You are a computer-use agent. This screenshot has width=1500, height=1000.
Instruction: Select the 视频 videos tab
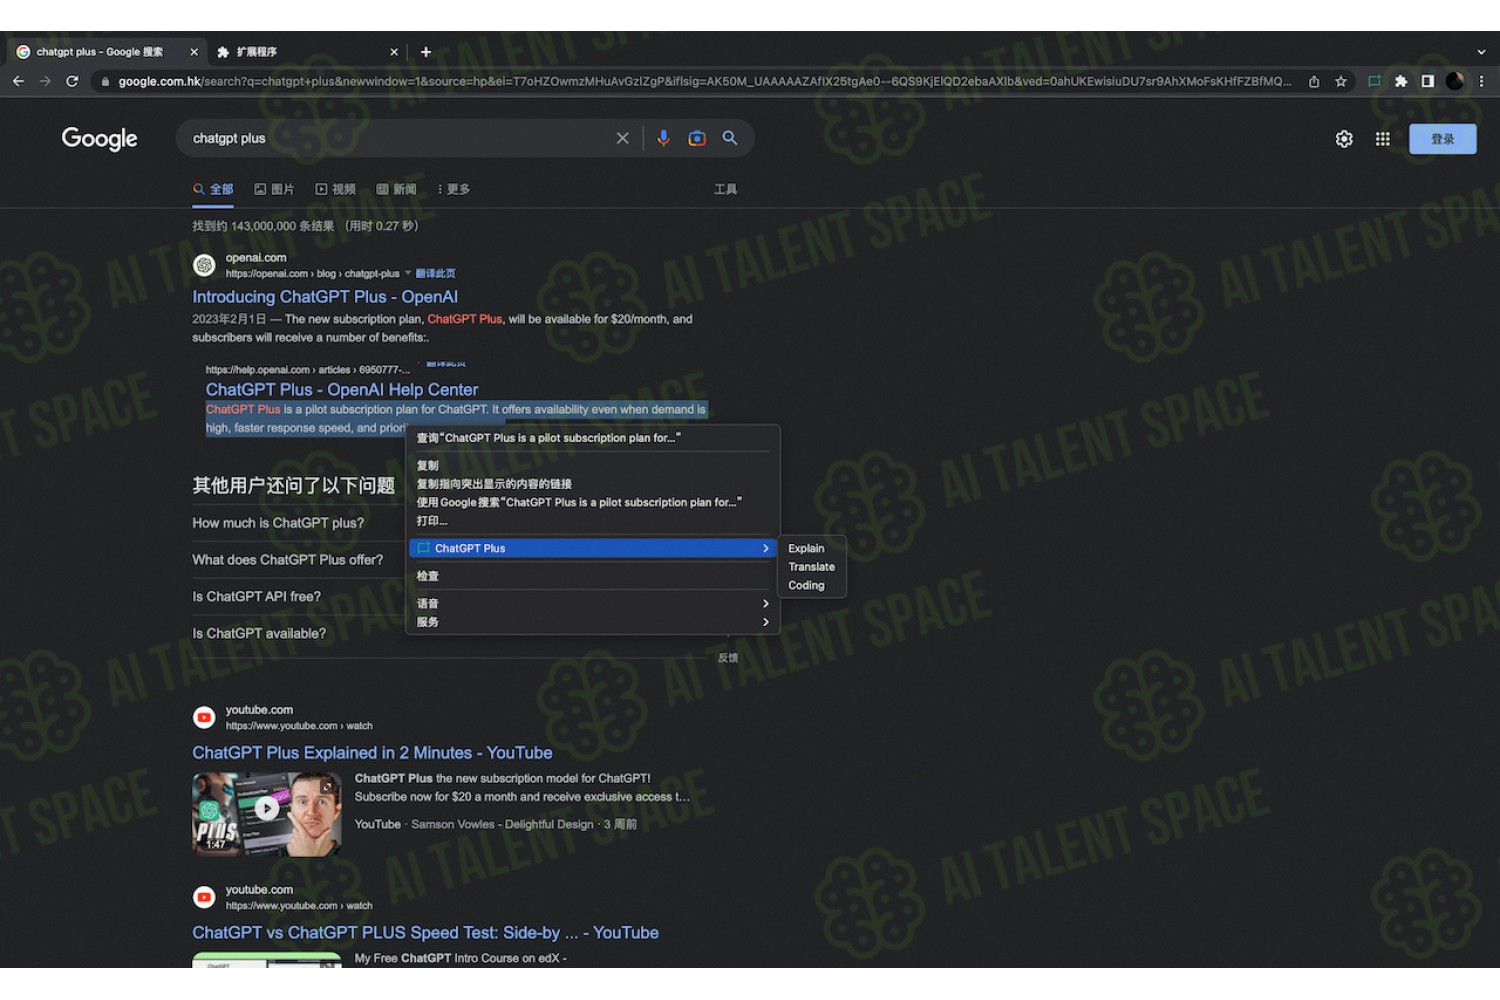[335, 189]
